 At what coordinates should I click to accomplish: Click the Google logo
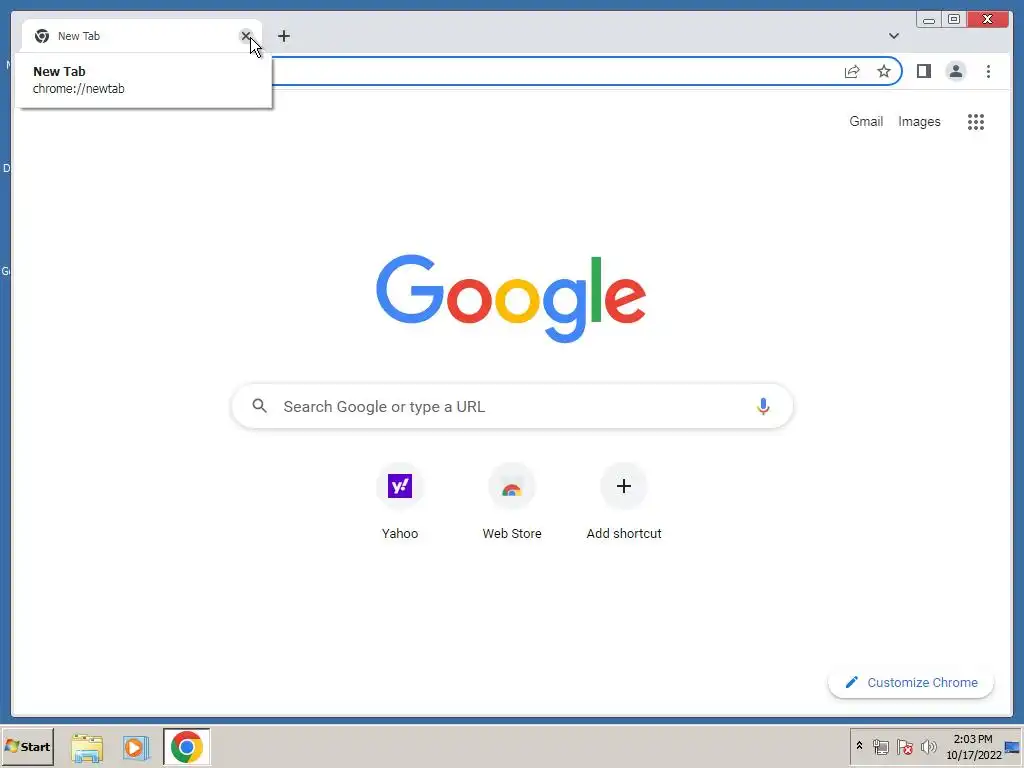(x=511, y=298)
